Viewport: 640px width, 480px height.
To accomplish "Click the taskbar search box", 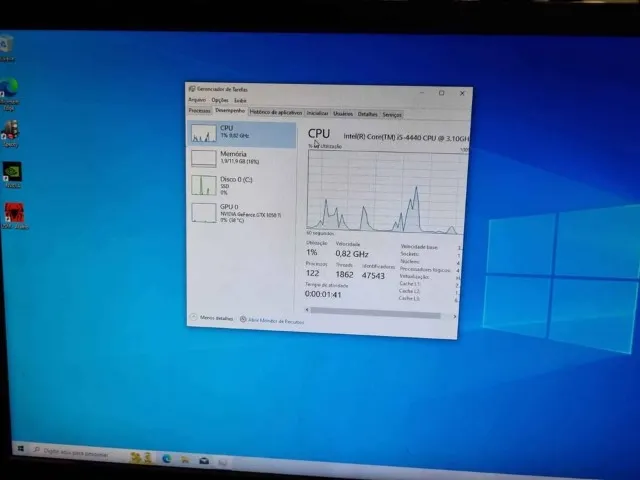I will point(78,452).
